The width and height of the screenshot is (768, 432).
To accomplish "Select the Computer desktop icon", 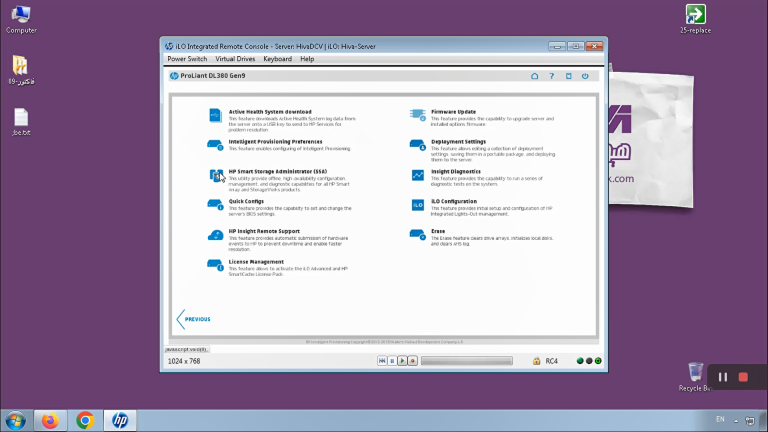I will [21, 20].
